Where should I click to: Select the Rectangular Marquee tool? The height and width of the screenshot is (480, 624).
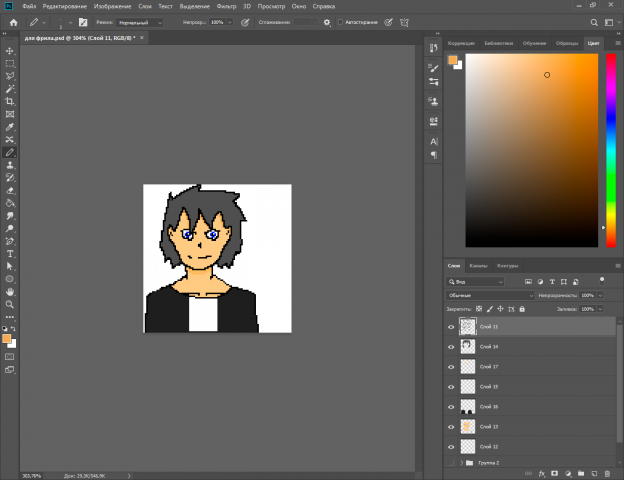tap(10, 64)
